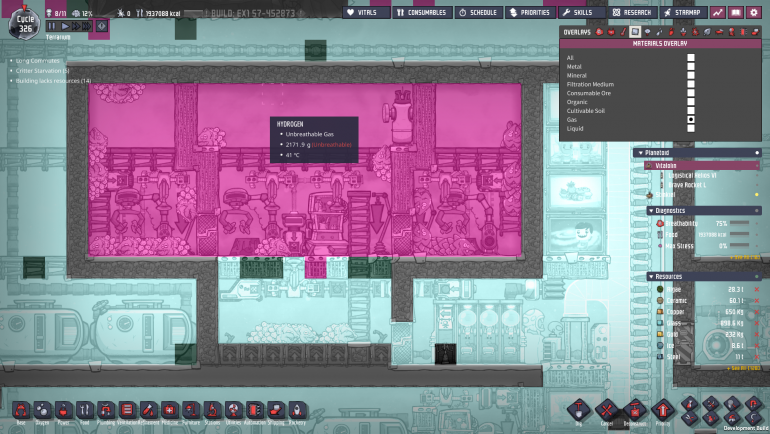Select the Brave Rocket L entry
The height and width of the screenshot is (434, 770).
pos(686,185)
